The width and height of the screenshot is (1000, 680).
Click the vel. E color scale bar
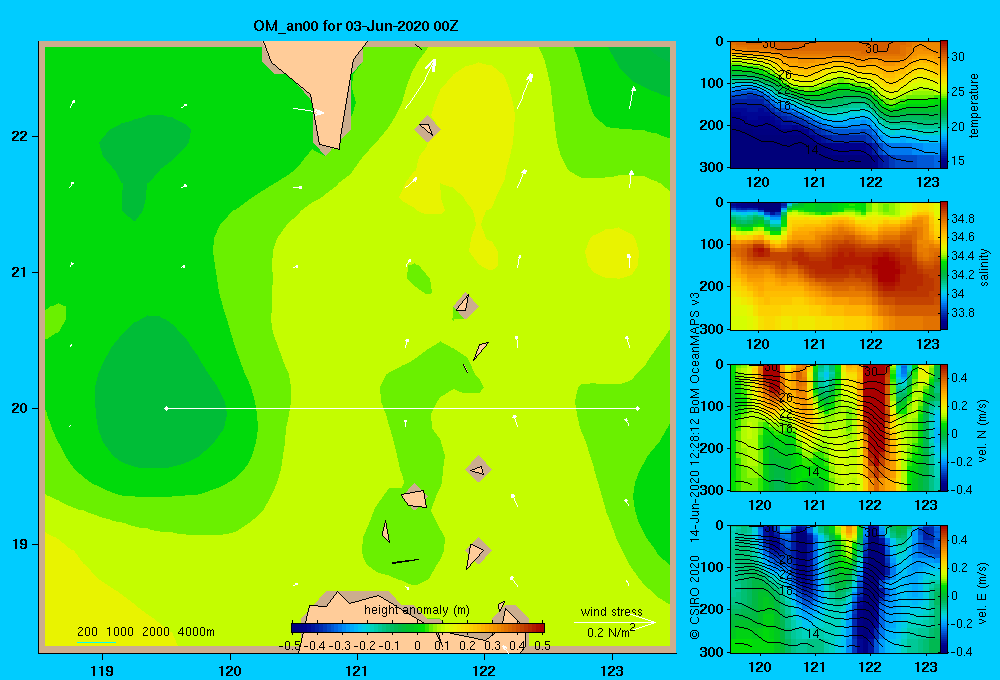click(944, 589)
